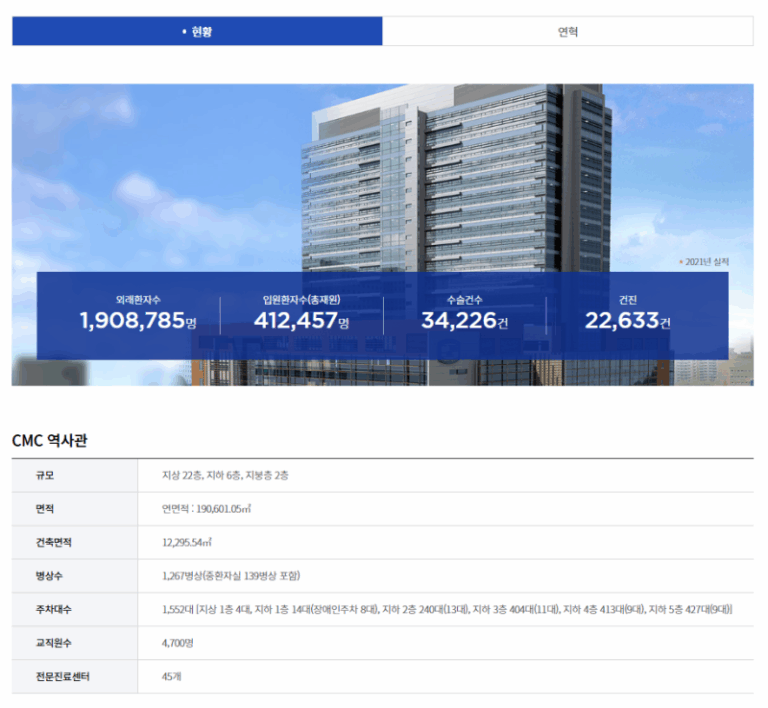The image size is (768, 708).
Task: Select the 22,633 checkup figure
Action: pos(621,321)
